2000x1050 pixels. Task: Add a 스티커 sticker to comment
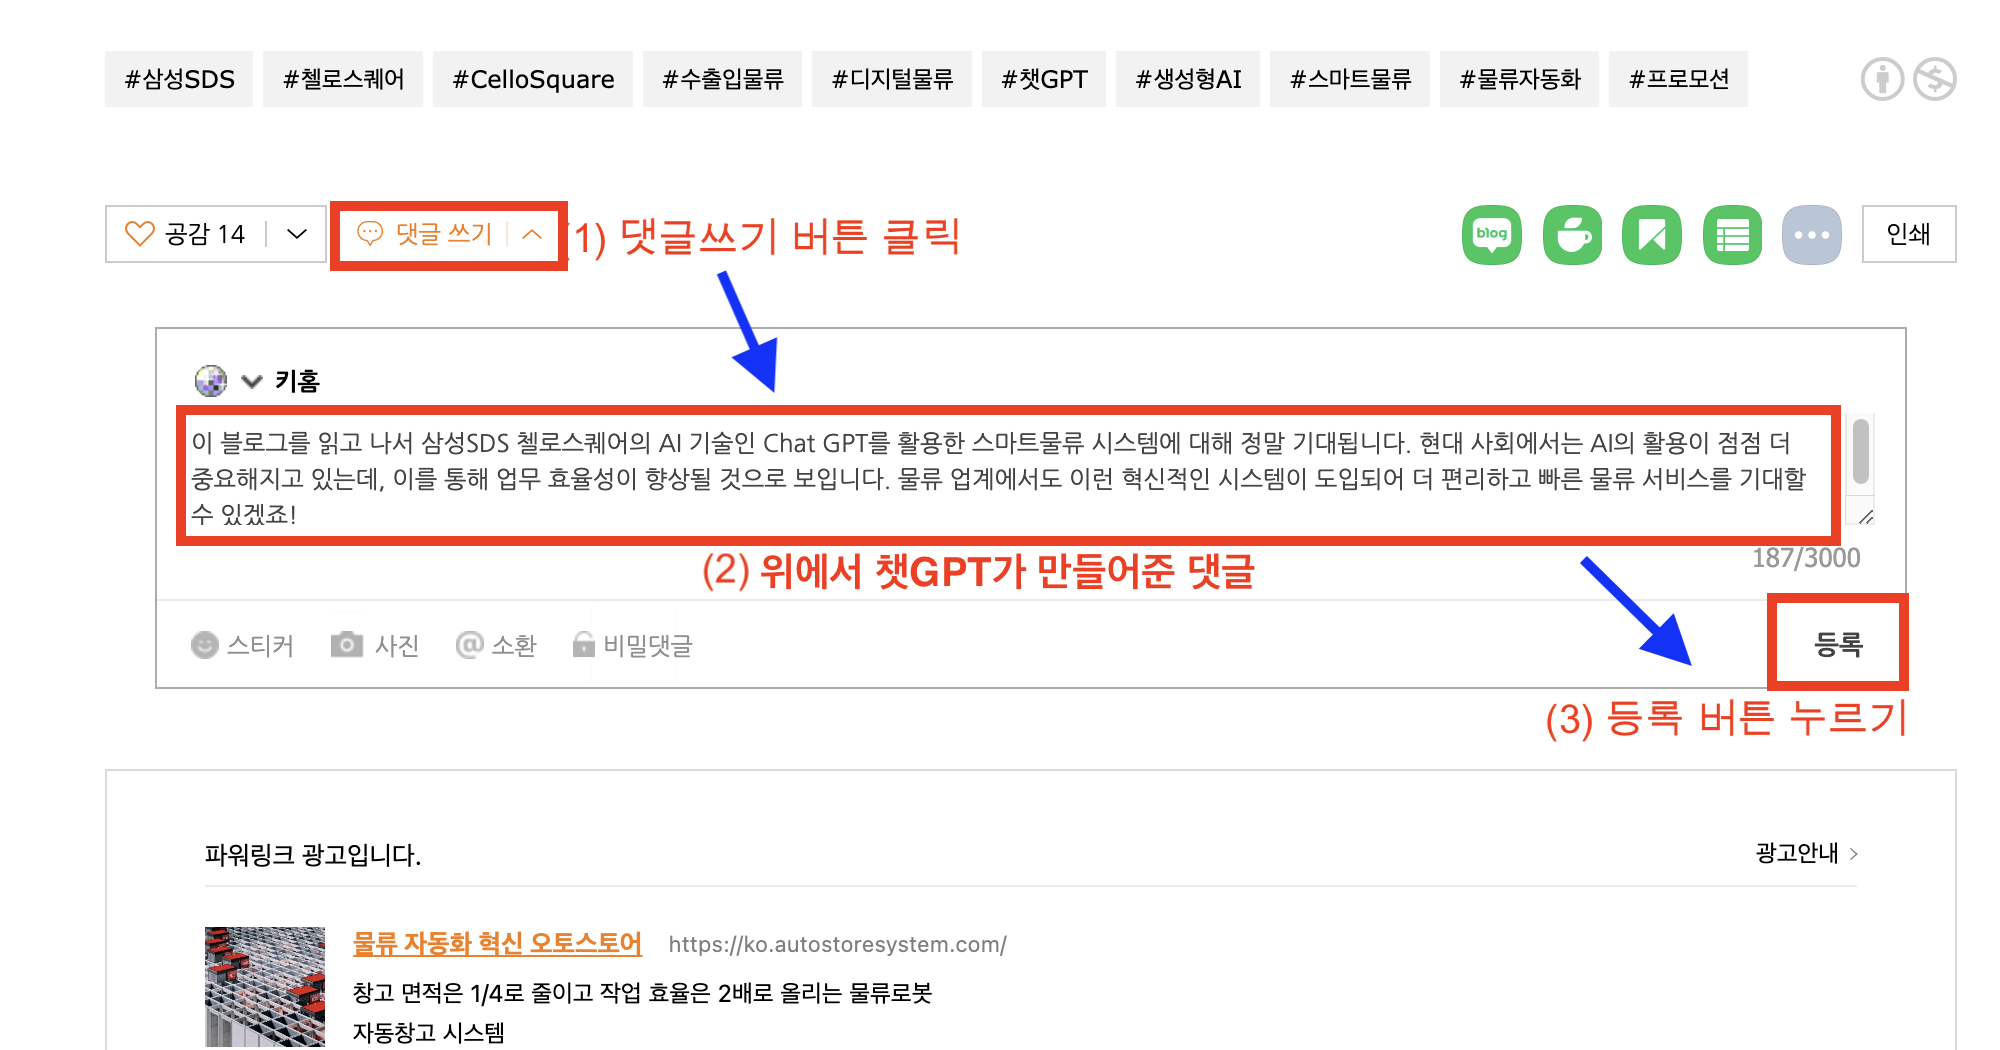(x=242, y=645)
